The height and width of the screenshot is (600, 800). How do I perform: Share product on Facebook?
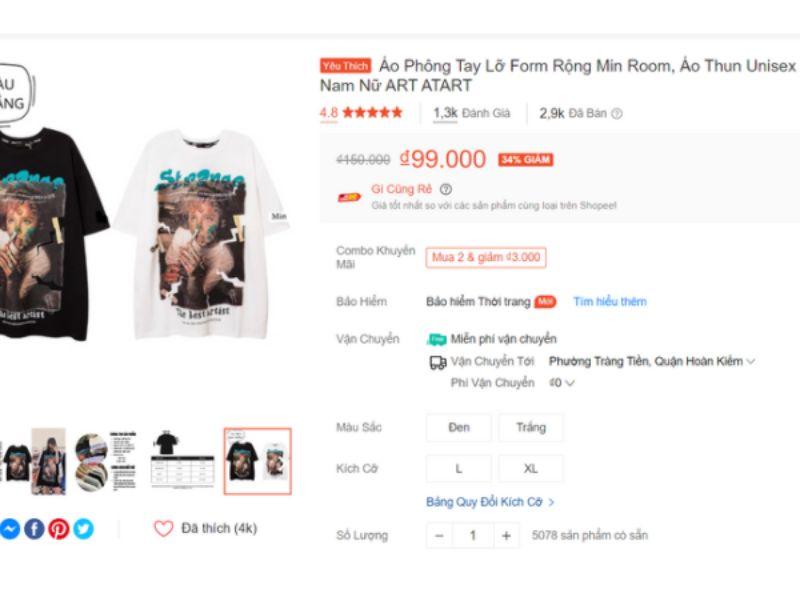(34, 529)
